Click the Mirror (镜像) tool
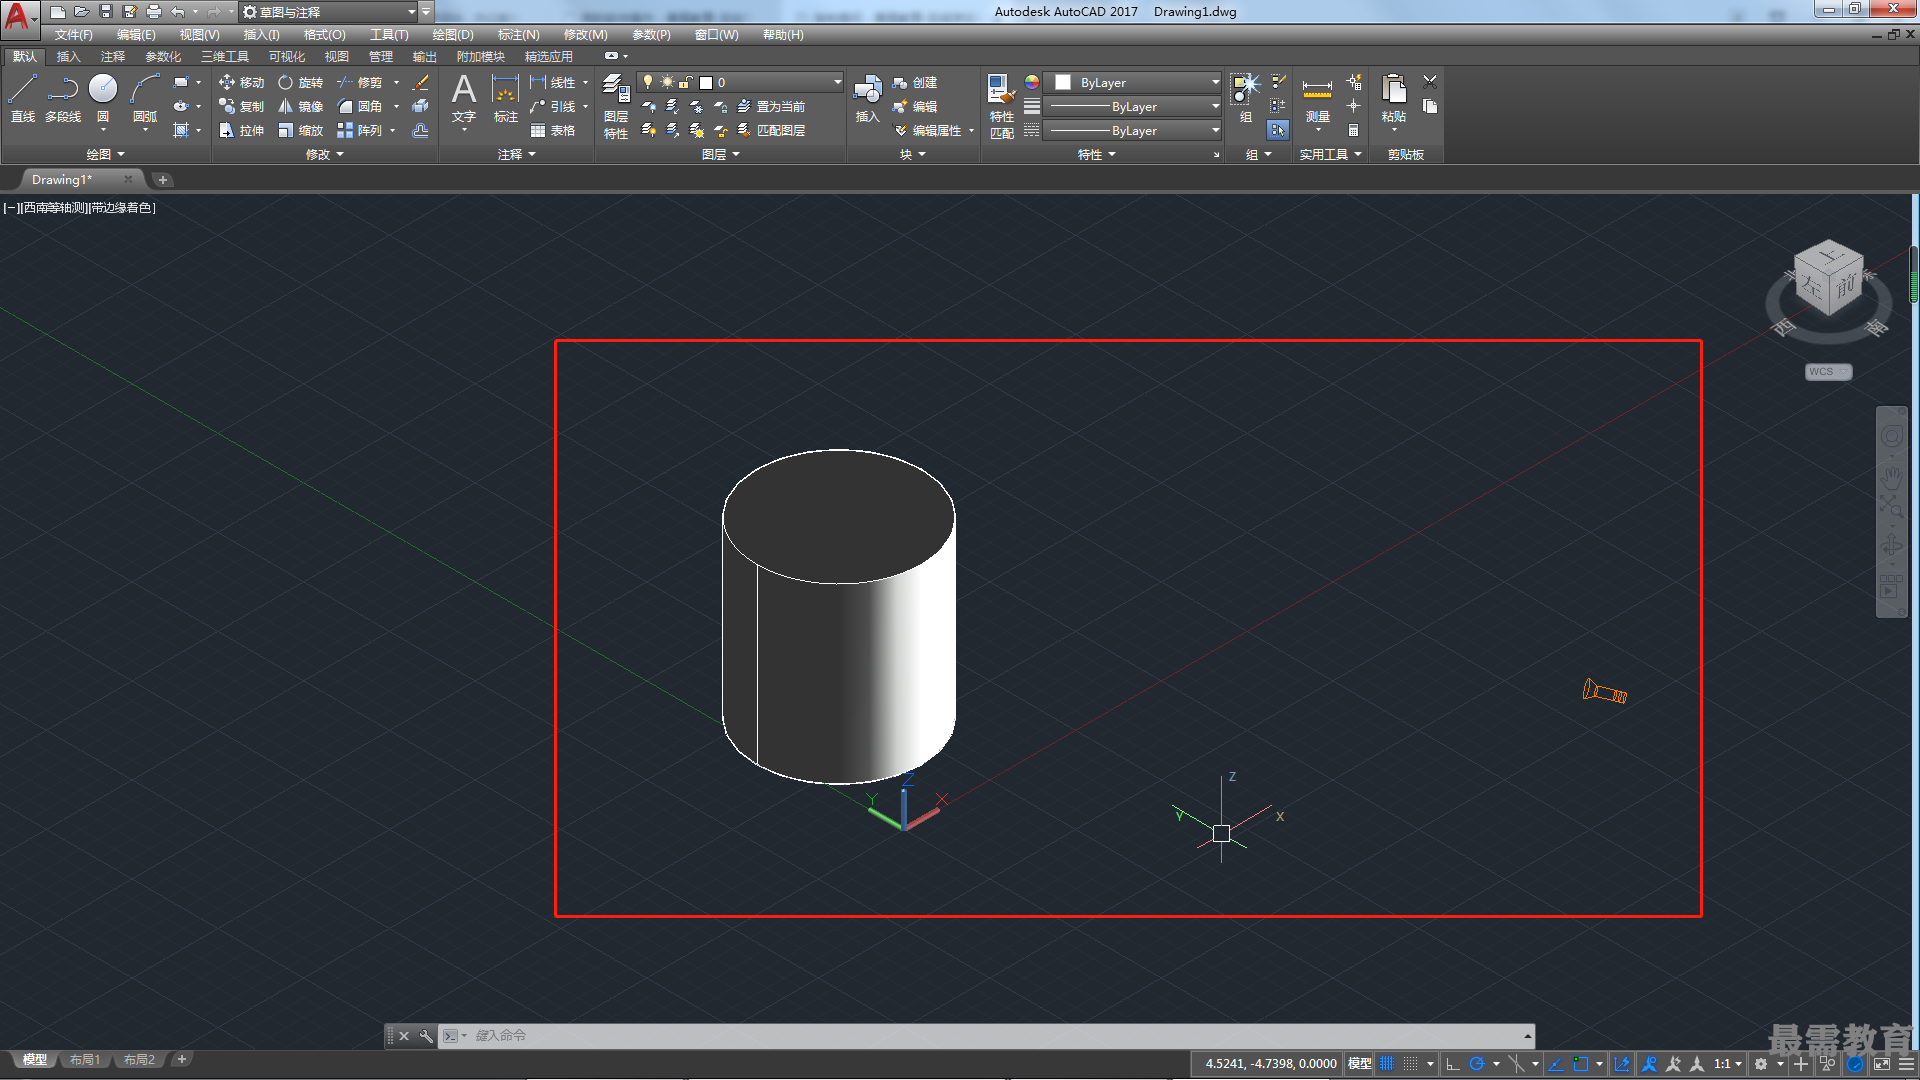 300,107
